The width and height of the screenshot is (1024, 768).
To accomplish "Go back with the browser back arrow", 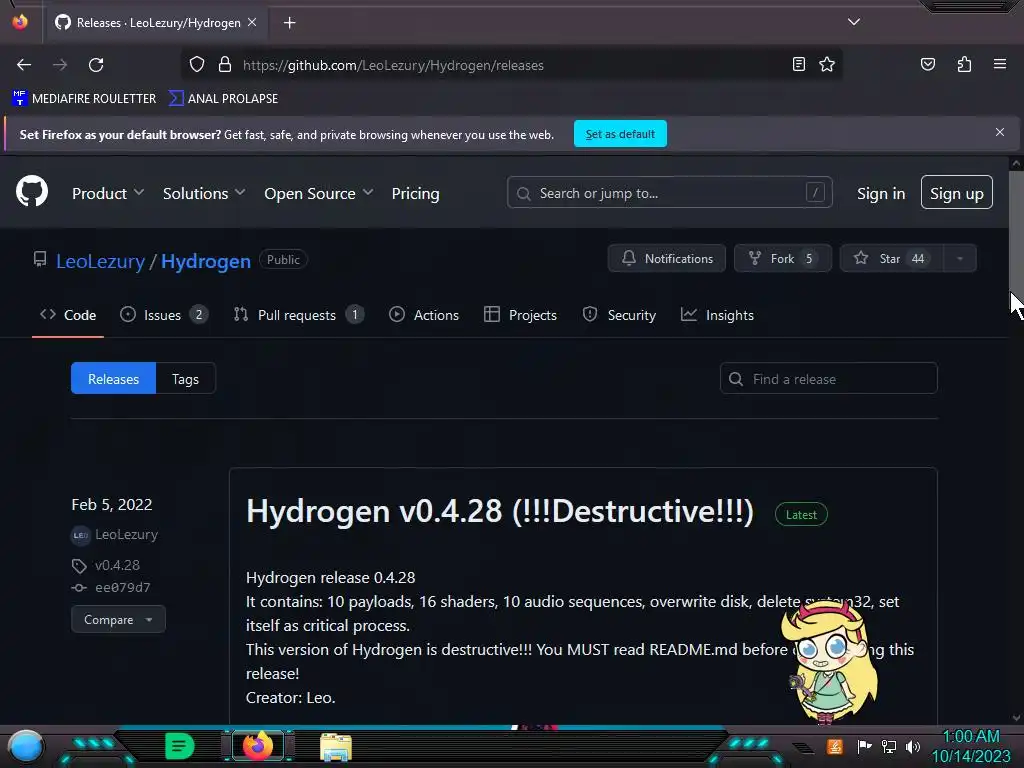I will point(24,65).
